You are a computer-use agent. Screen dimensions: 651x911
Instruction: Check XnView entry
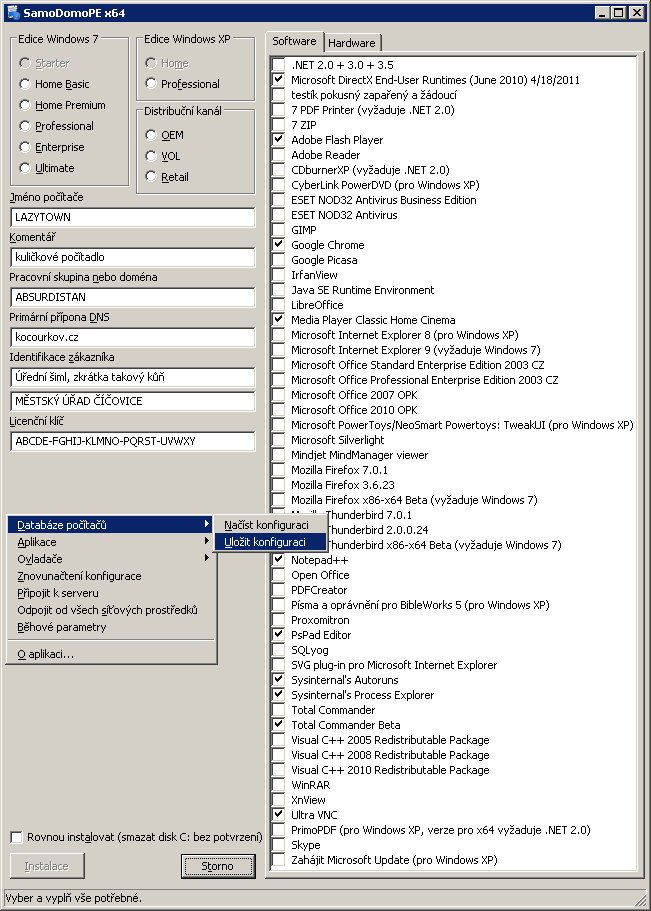click(278, 799)
